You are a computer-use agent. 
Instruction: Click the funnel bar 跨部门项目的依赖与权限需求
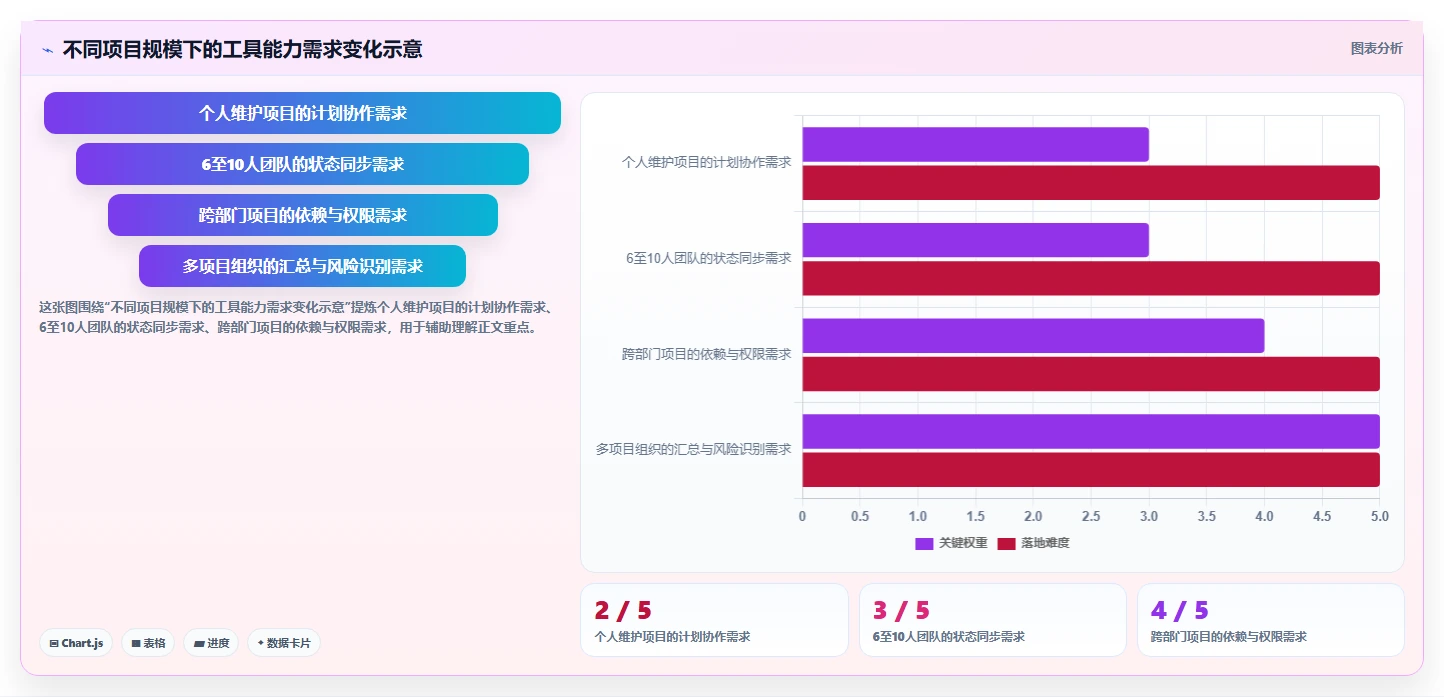[302, 215]
